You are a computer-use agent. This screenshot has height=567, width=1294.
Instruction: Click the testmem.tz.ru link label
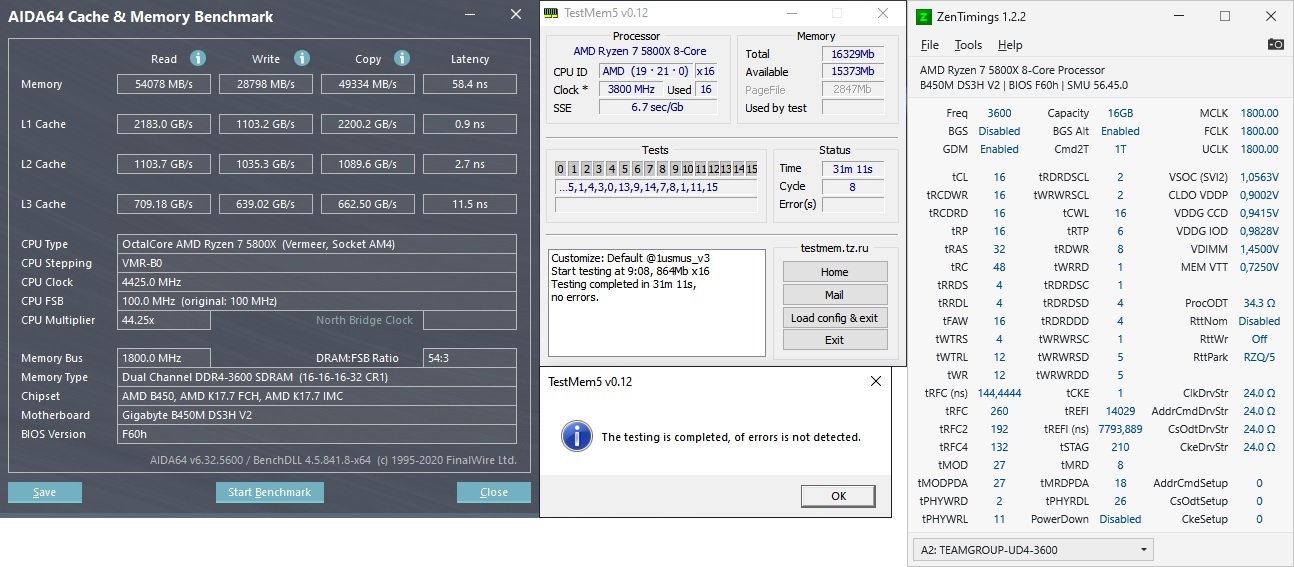(835, 248)
